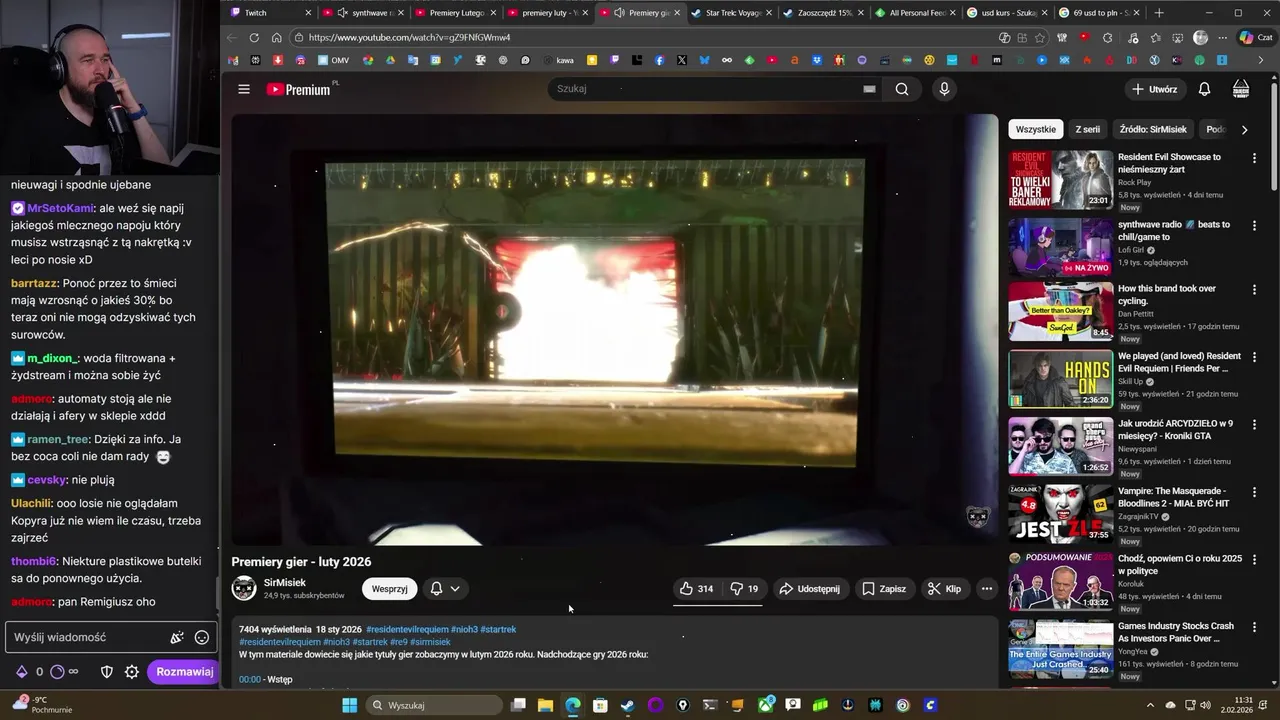The height and width of the screenshot is (720, 1280).
Task: Open the Resident Evil Showcase video thumbnail
Action: [1060, 180]
